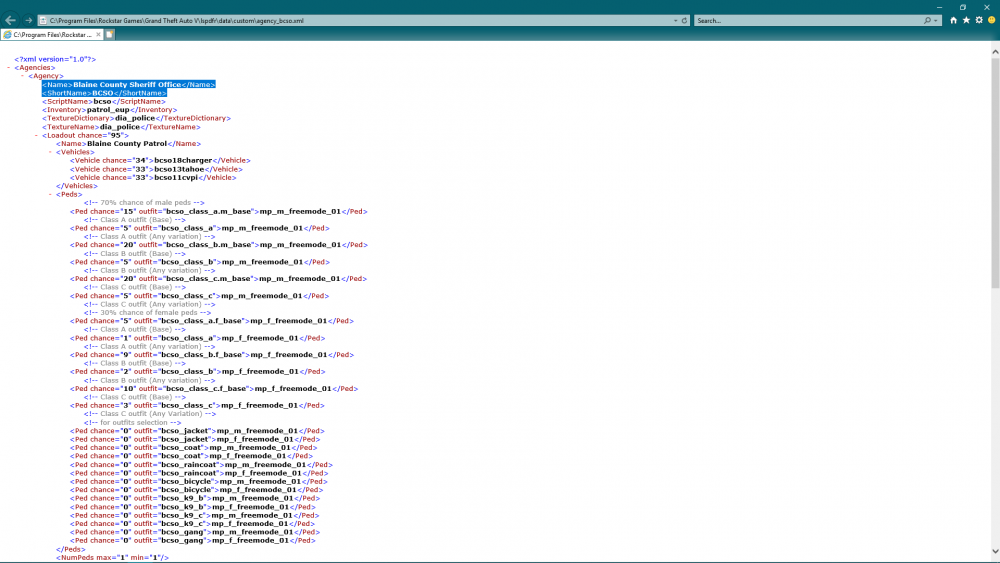
Task: Click the Inventory patrol_eup line
Action: click(110, 110)
